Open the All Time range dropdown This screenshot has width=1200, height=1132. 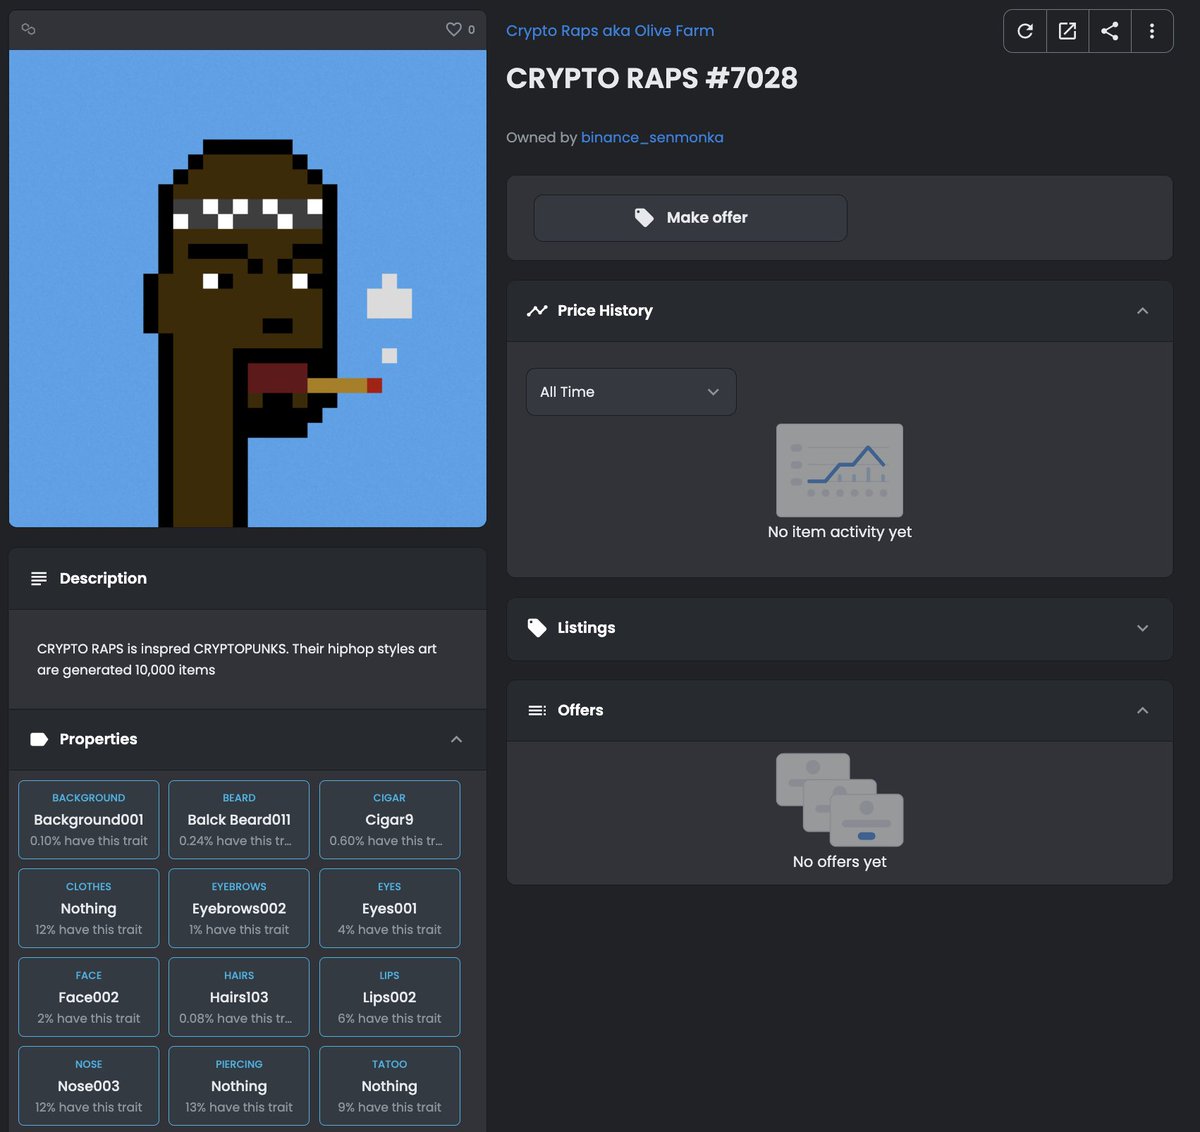point(631,392)
